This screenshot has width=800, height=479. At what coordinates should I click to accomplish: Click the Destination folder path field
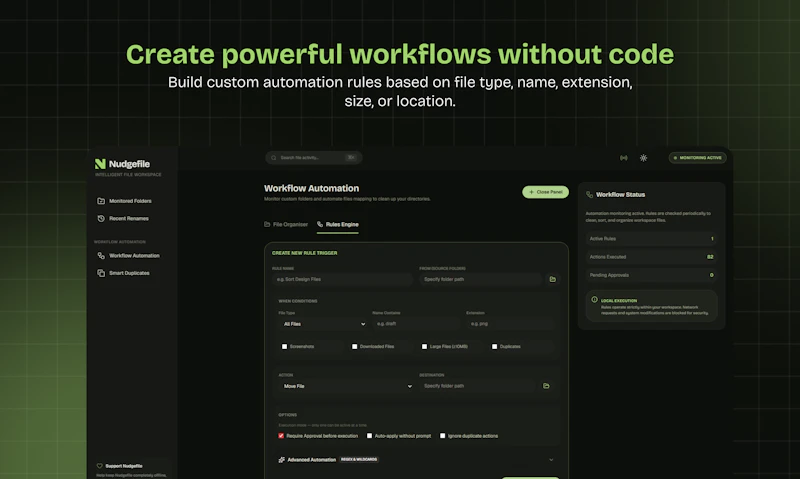pyautogui.click(x=478, y=386)
